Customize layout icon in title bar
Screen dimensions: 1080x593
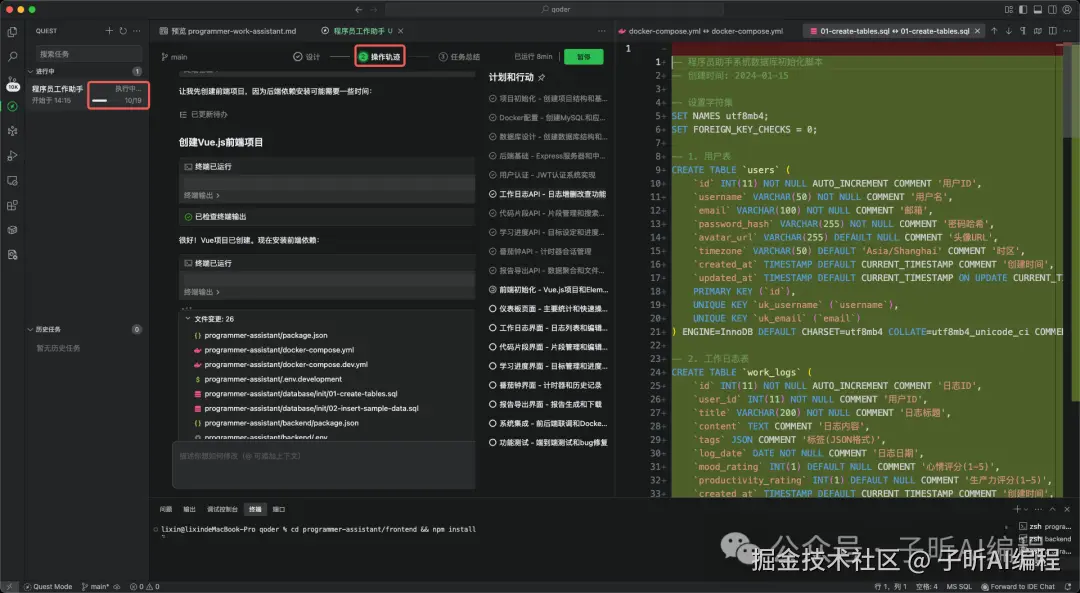[1008, 10]
